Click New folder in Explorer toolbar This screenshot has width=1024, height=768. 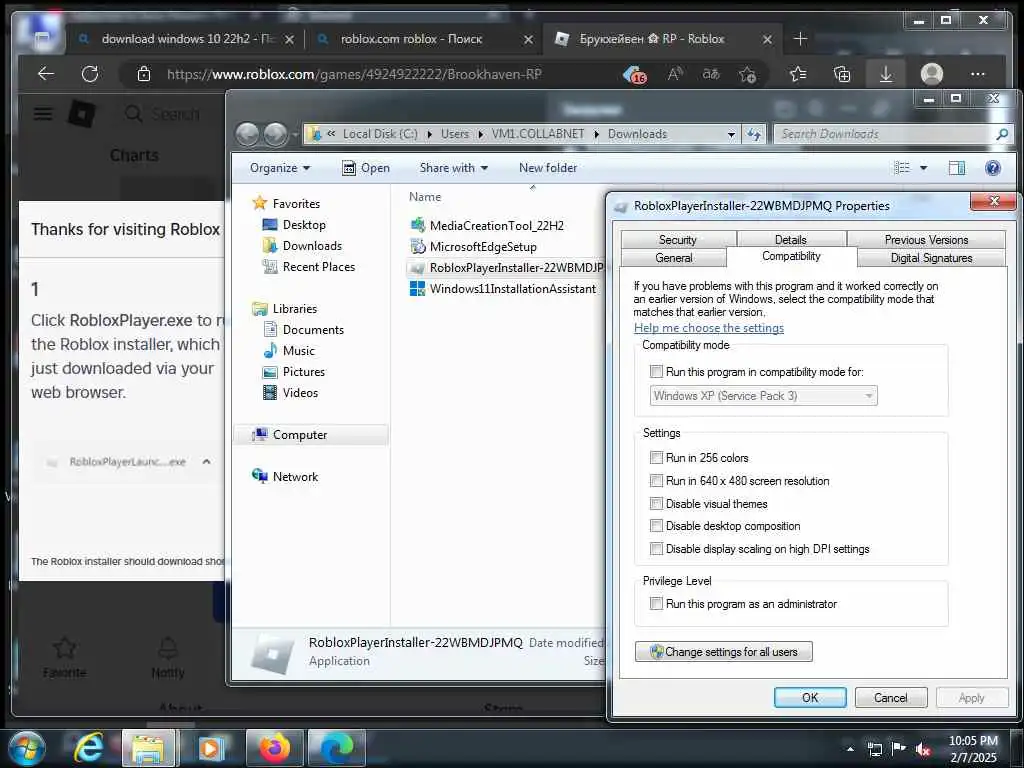pyautogui.click(x=548, y=168)
